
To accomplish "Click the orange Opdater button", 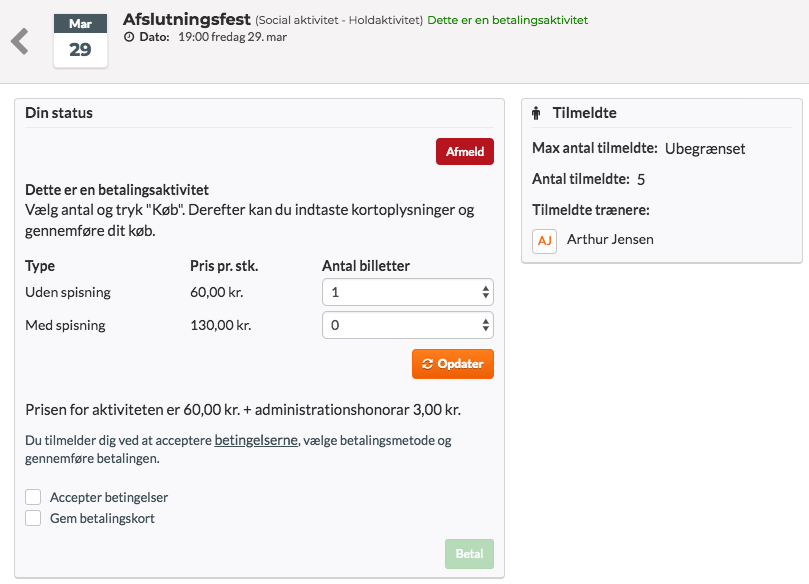I will 452,364.
